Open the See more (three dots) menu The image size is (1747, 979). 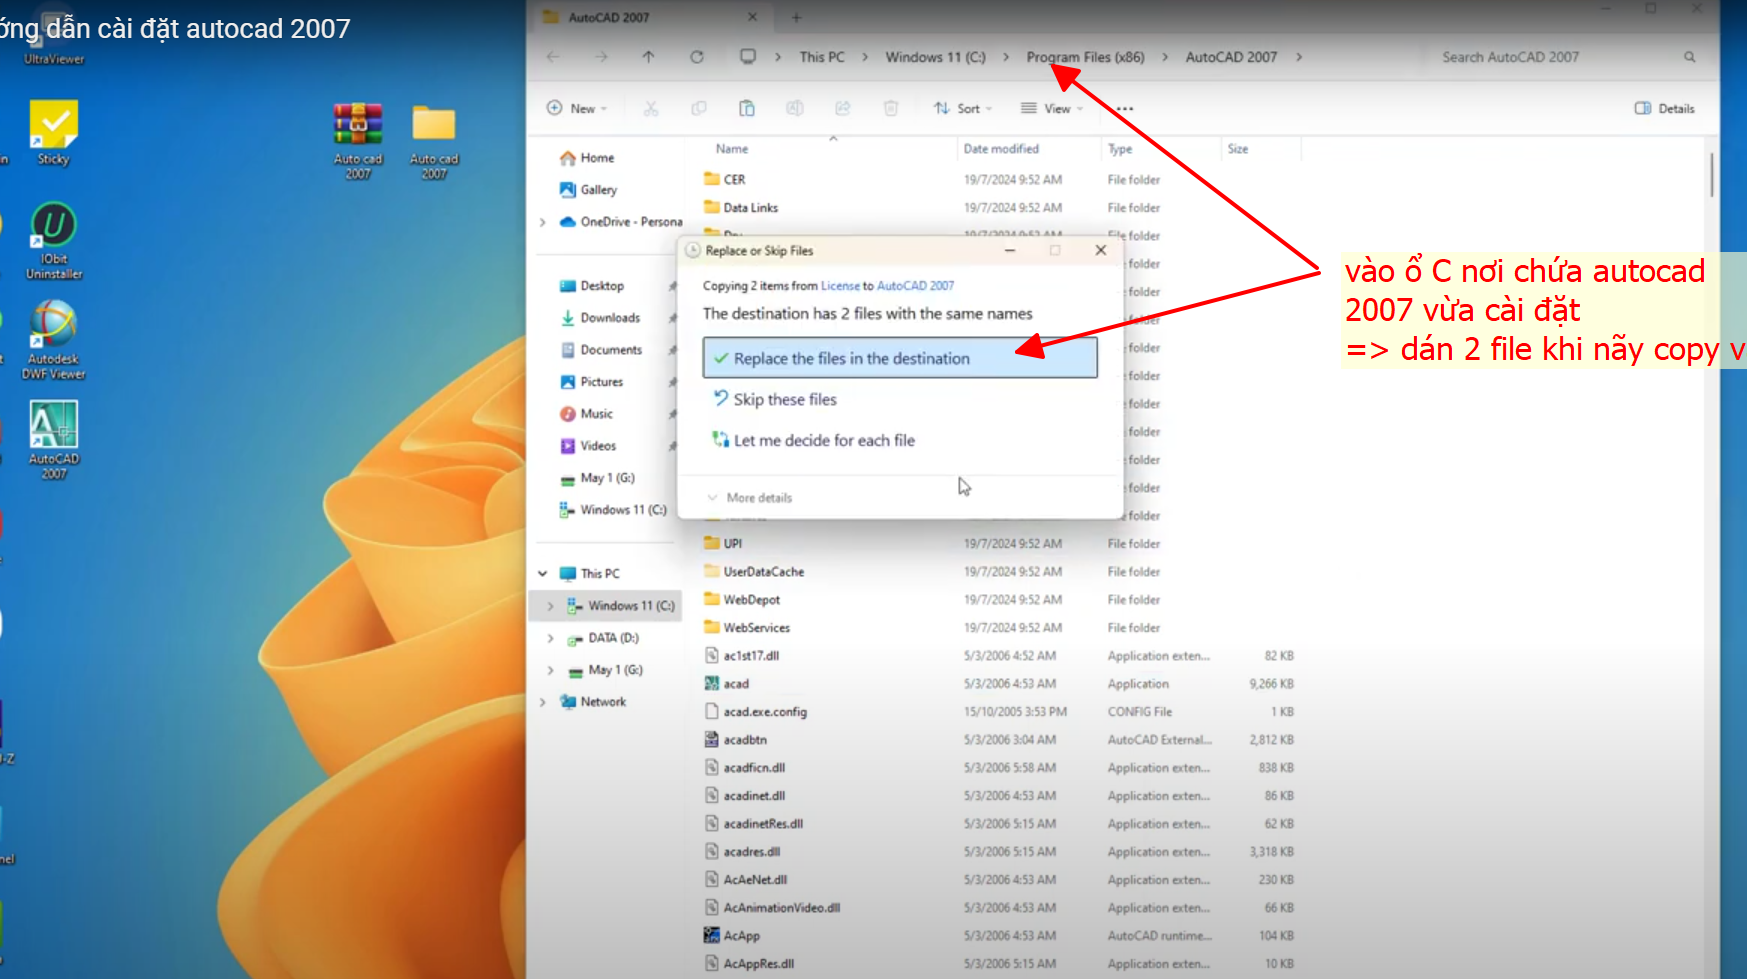(x=1125, y=109)
